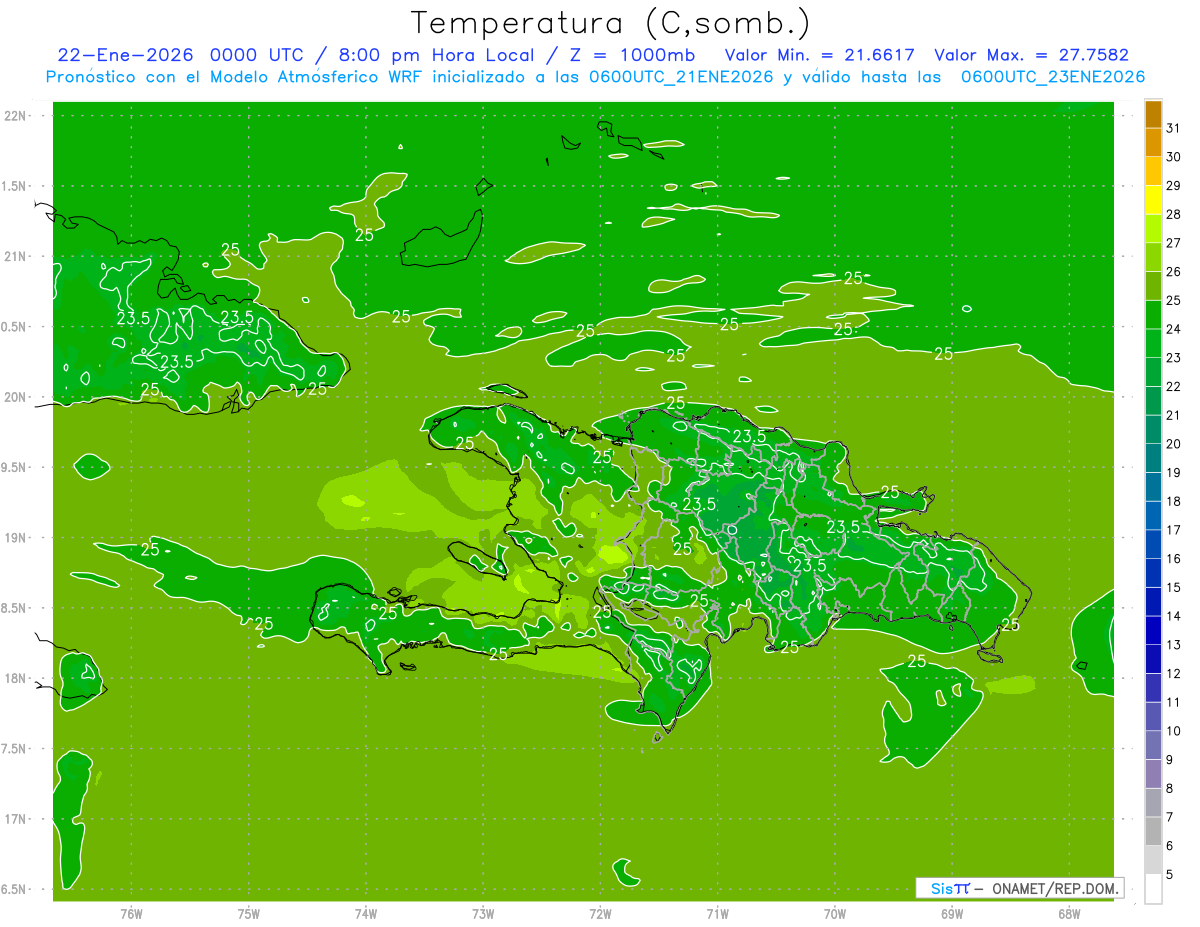
Task: Click the color scale value 8
Action: (1170, 789)
